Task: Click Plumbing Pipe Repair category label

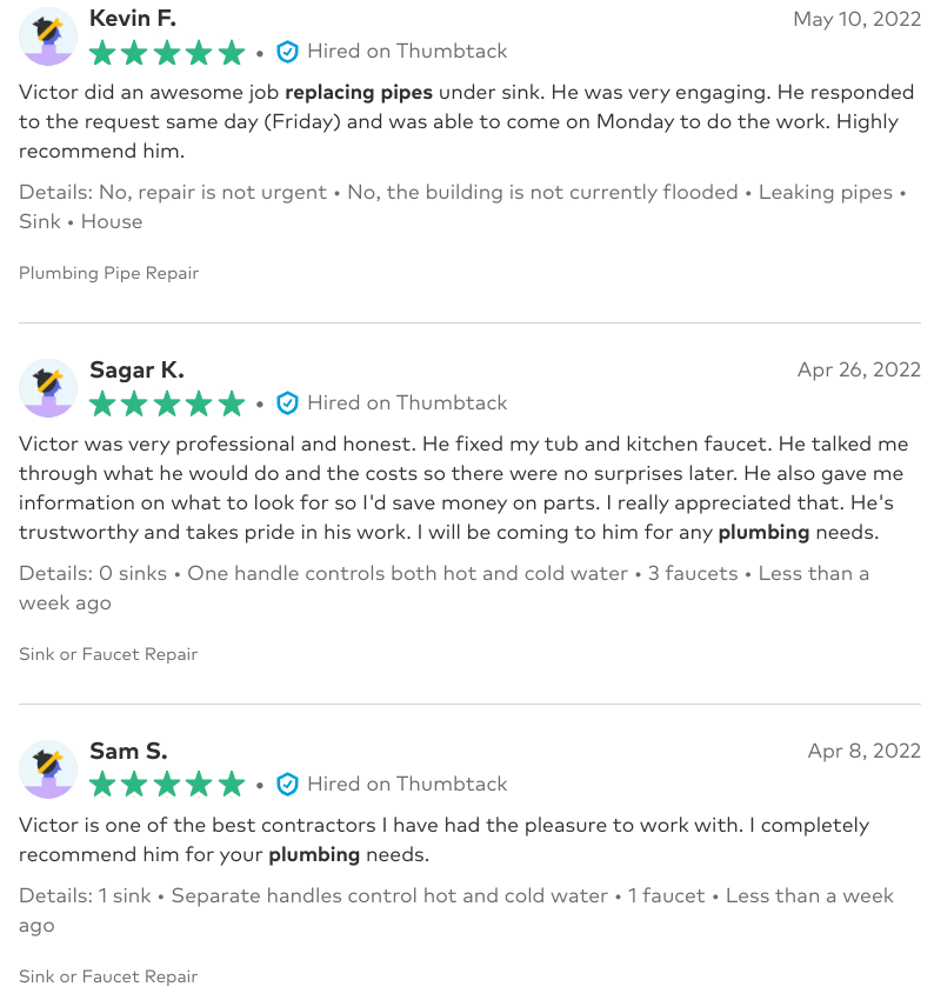Action: pos(109,273)
